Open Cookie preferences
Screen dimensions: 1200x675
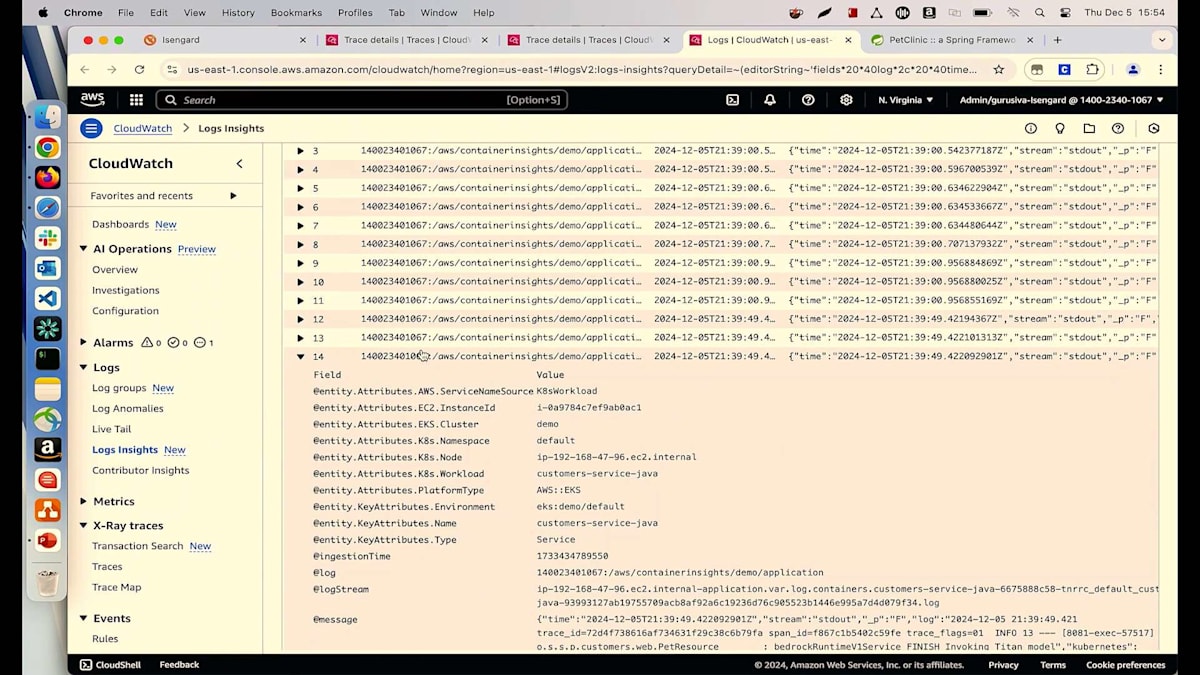click(1125, 664)
